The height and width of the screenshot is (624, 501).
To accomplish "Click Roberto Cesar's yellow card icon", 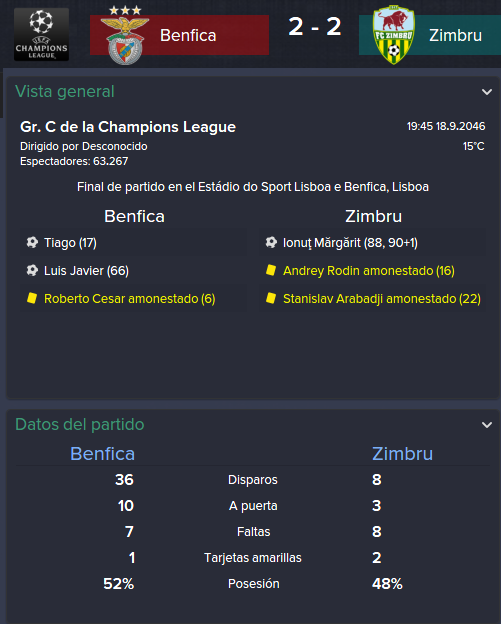I will tap(32, 298).
